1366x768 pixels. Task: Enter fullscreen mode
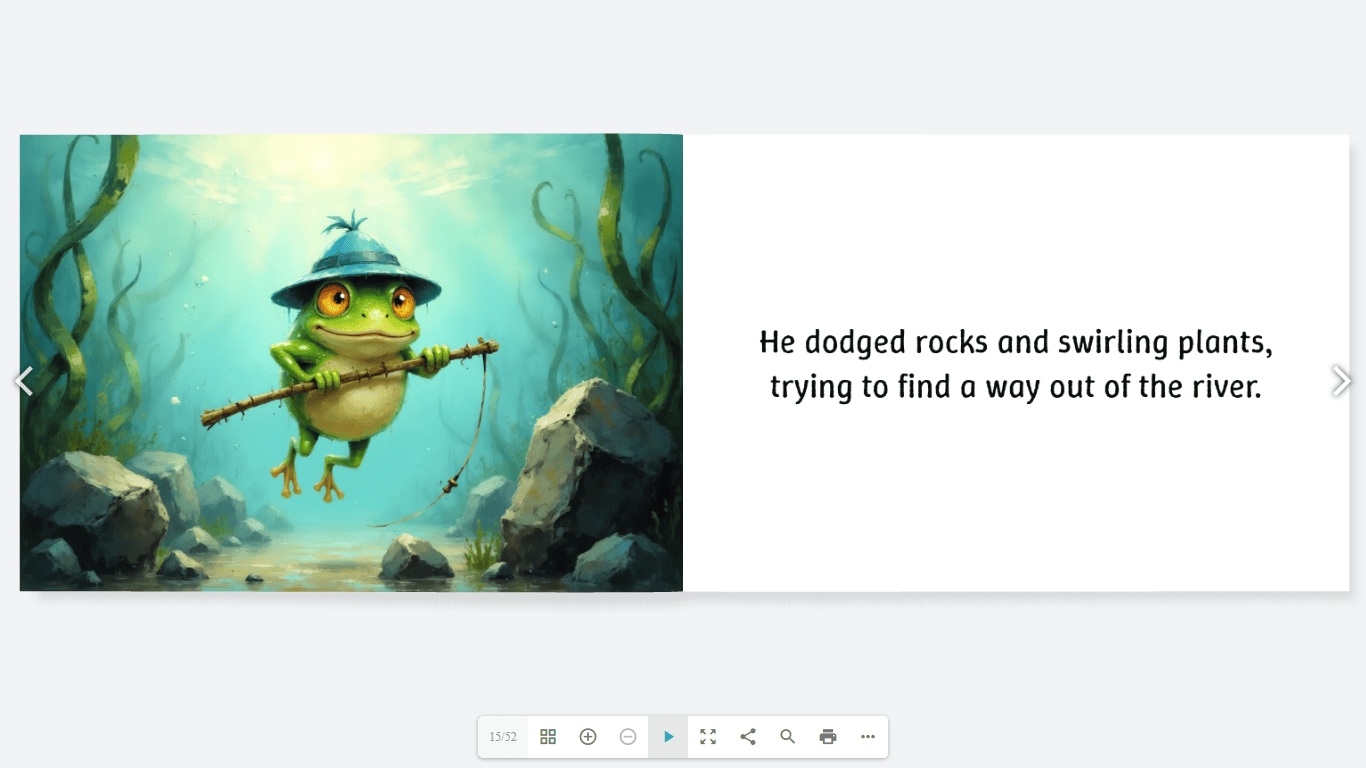pos(708,737)
